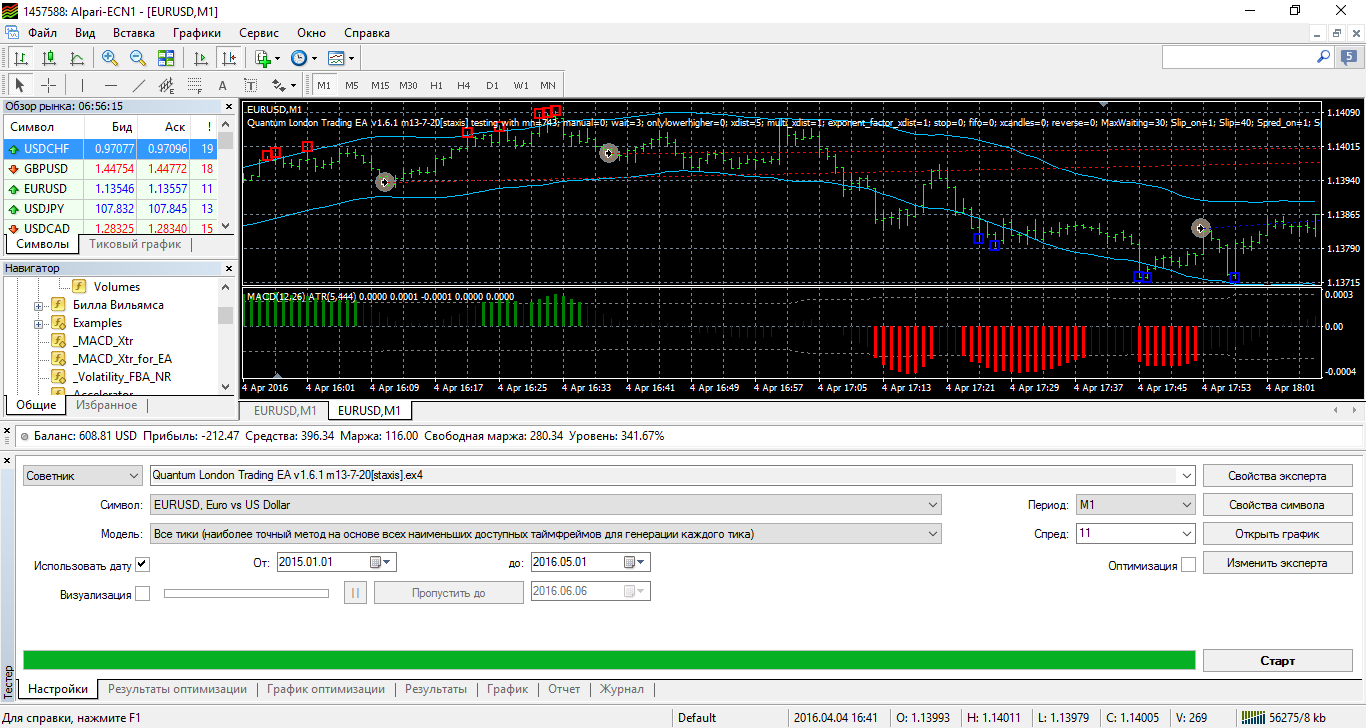Switch chart to candlestick mode
This screenshot has height=728, width=1366.
49,58
